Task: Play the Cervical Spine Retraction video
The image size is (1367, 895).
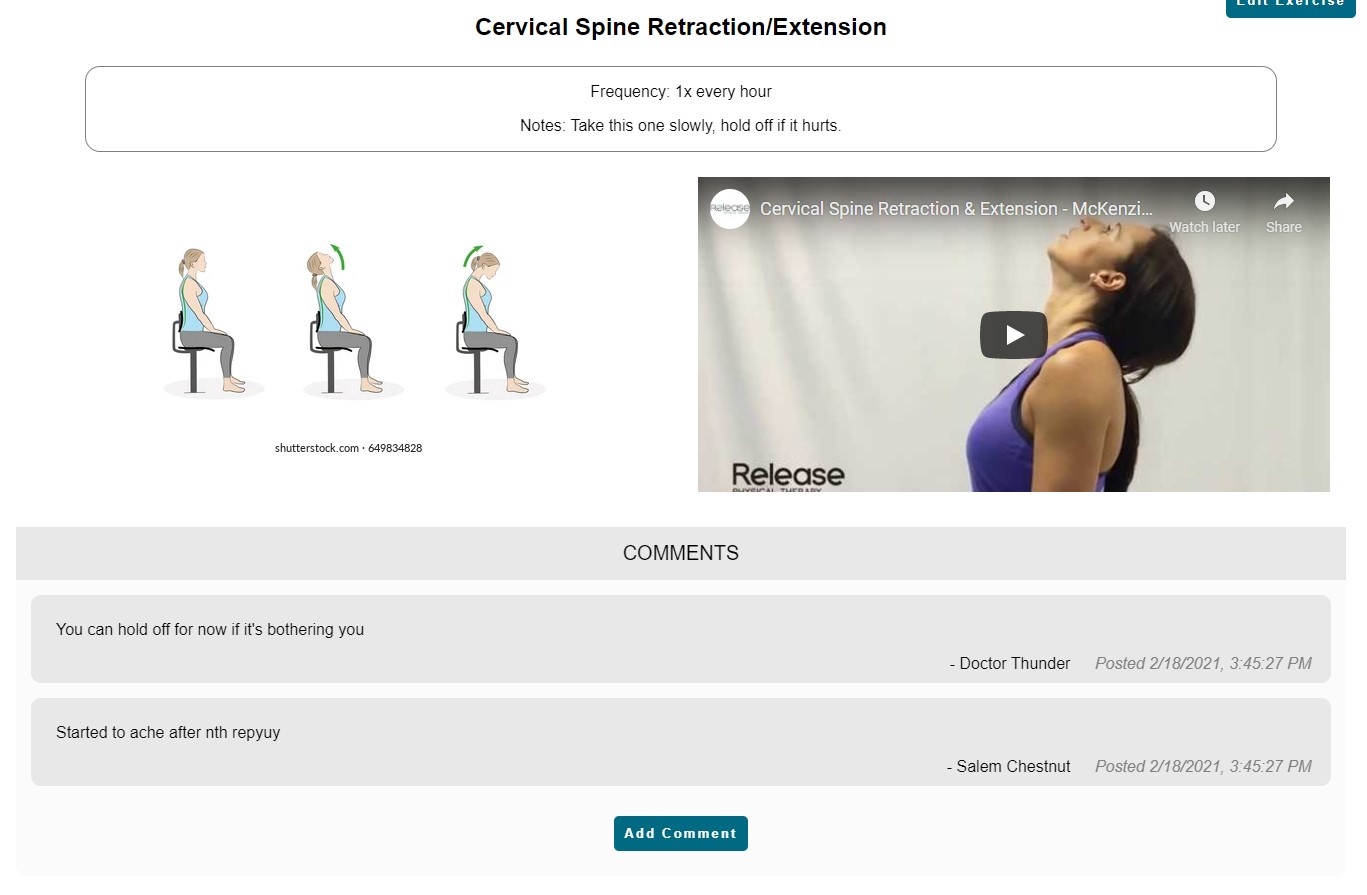Action: 1013,335
